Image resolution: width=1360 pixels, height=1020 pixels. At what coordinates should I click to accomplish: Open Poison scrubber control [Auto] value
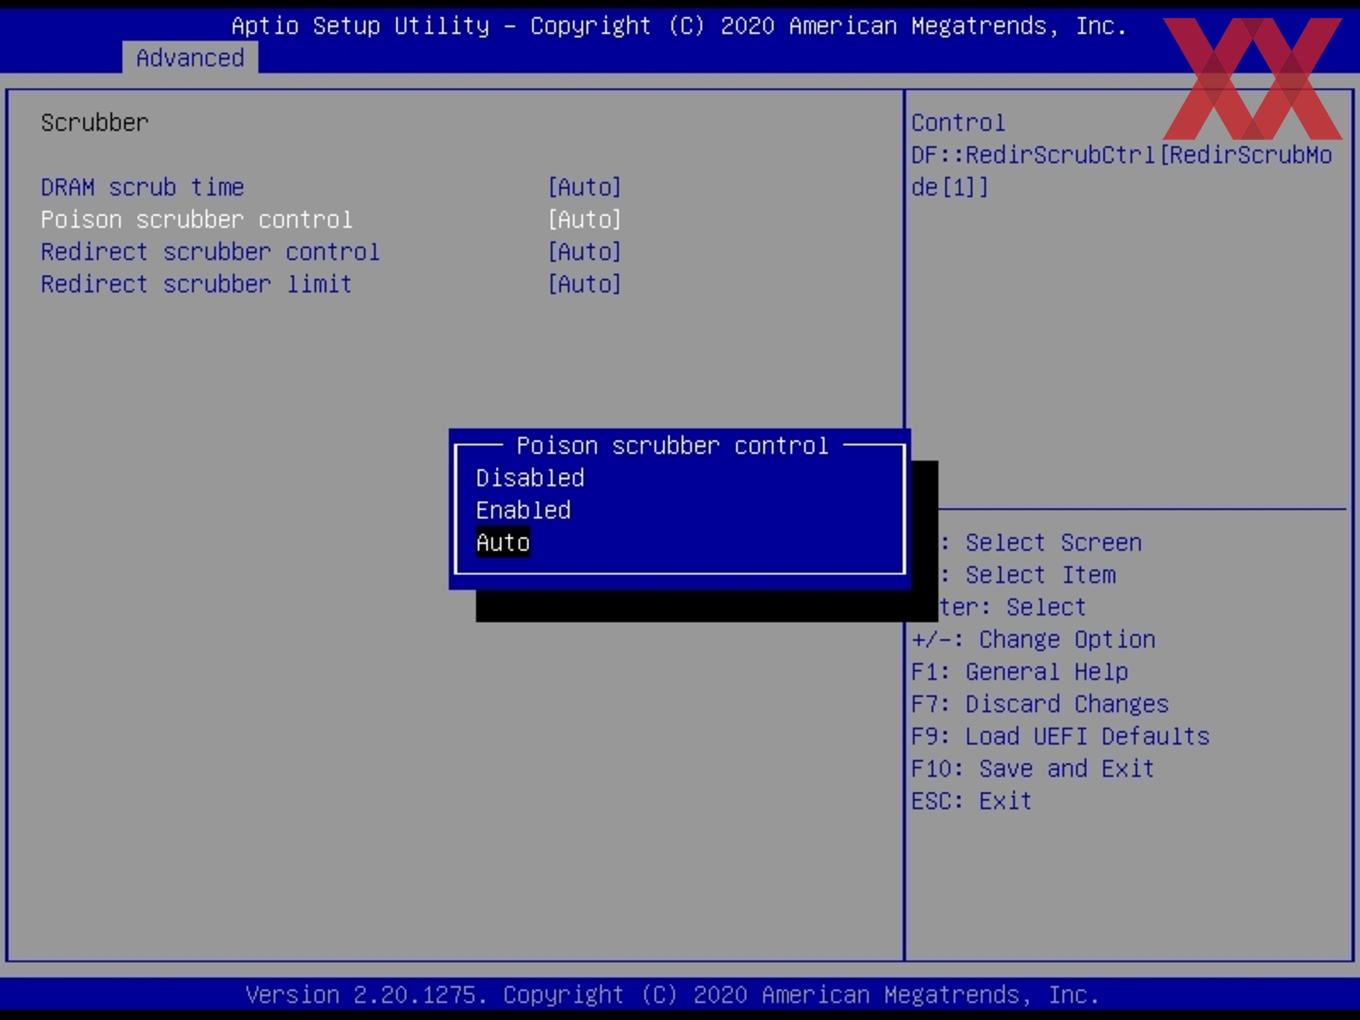(585, 219)
